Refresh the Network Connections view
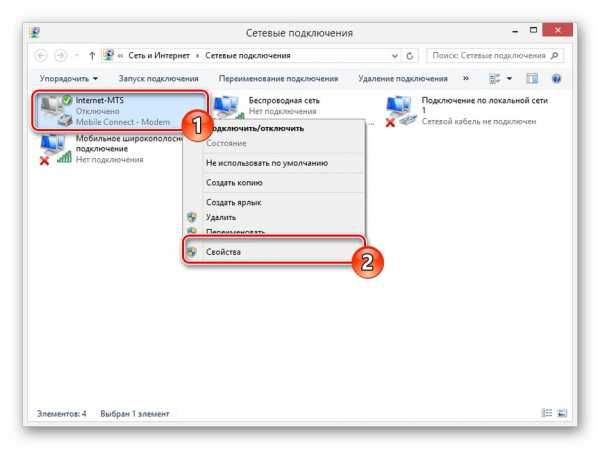The image size is (600, 449). point(409,56)
